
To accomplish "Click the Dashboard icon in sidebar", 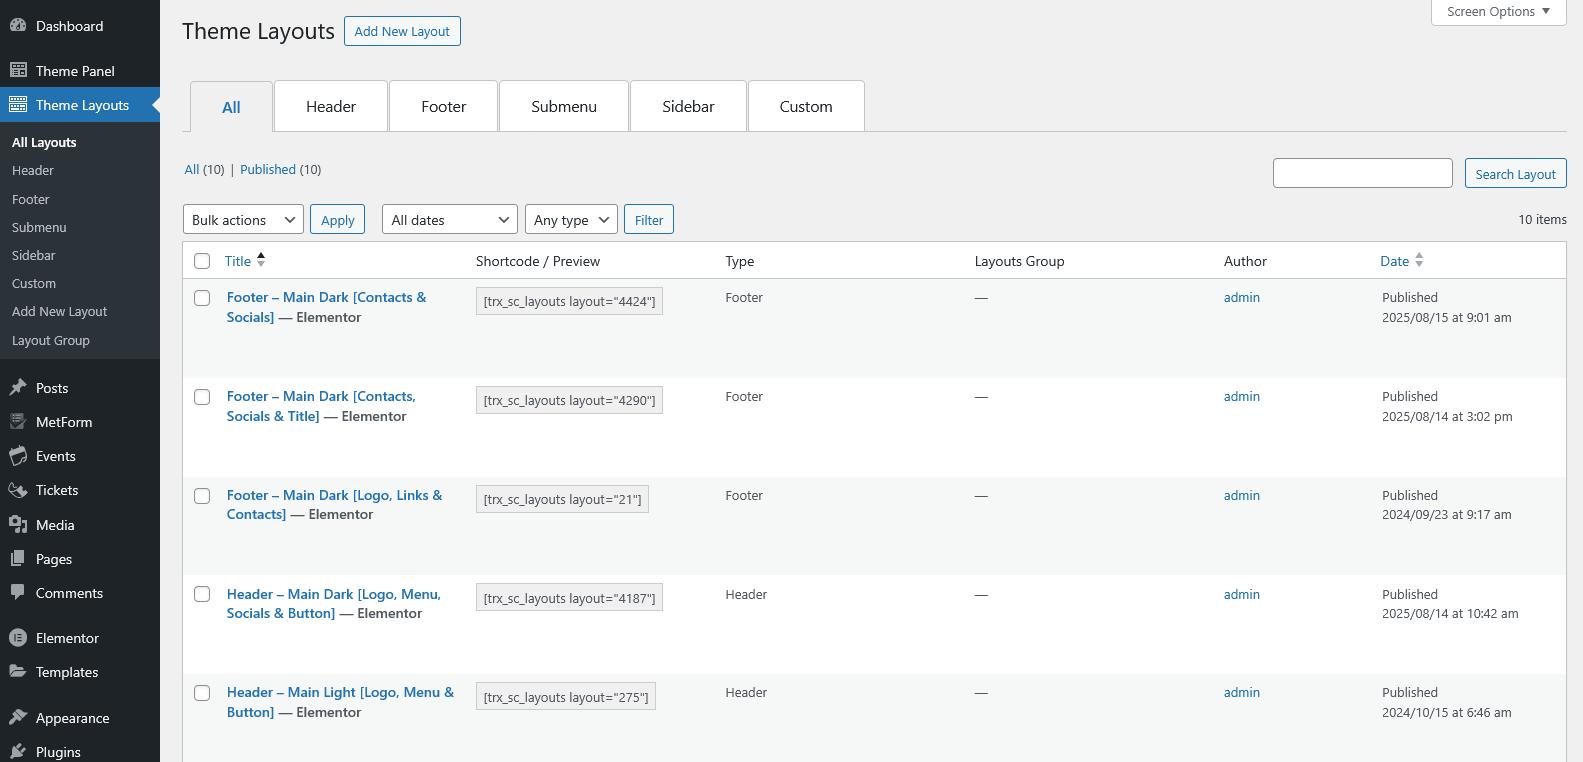I will 18,26.
